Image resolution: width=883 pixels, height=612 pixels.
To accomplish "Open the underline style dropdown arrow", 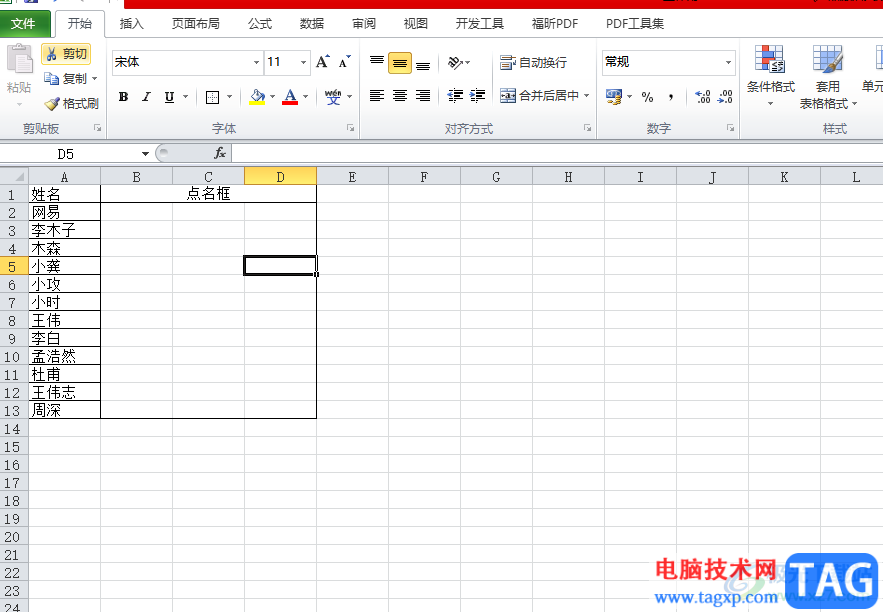I will [185, 97].
